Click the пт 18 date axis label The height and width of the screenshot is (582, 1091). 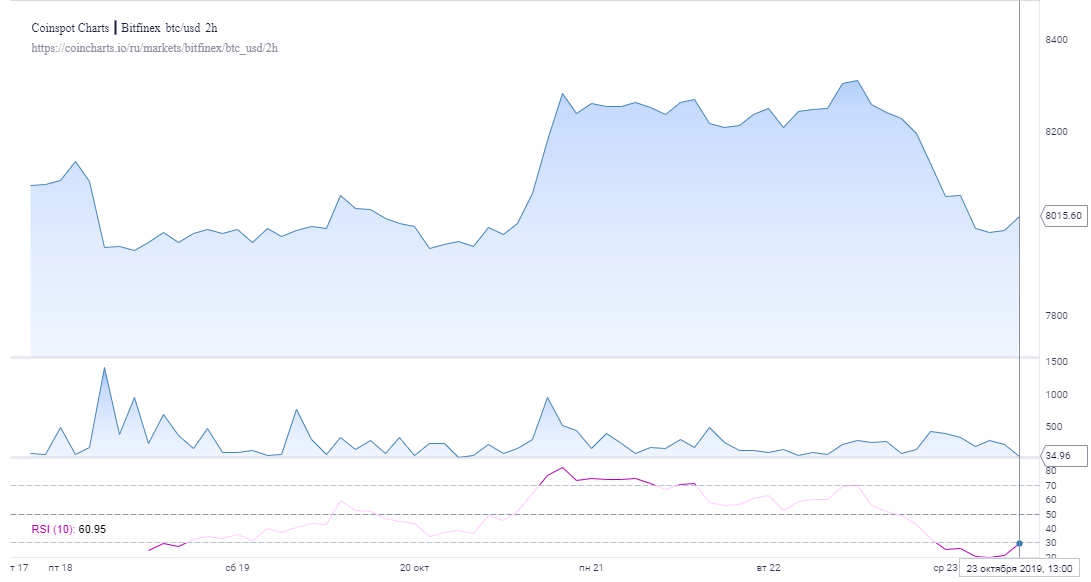[61, 567]
